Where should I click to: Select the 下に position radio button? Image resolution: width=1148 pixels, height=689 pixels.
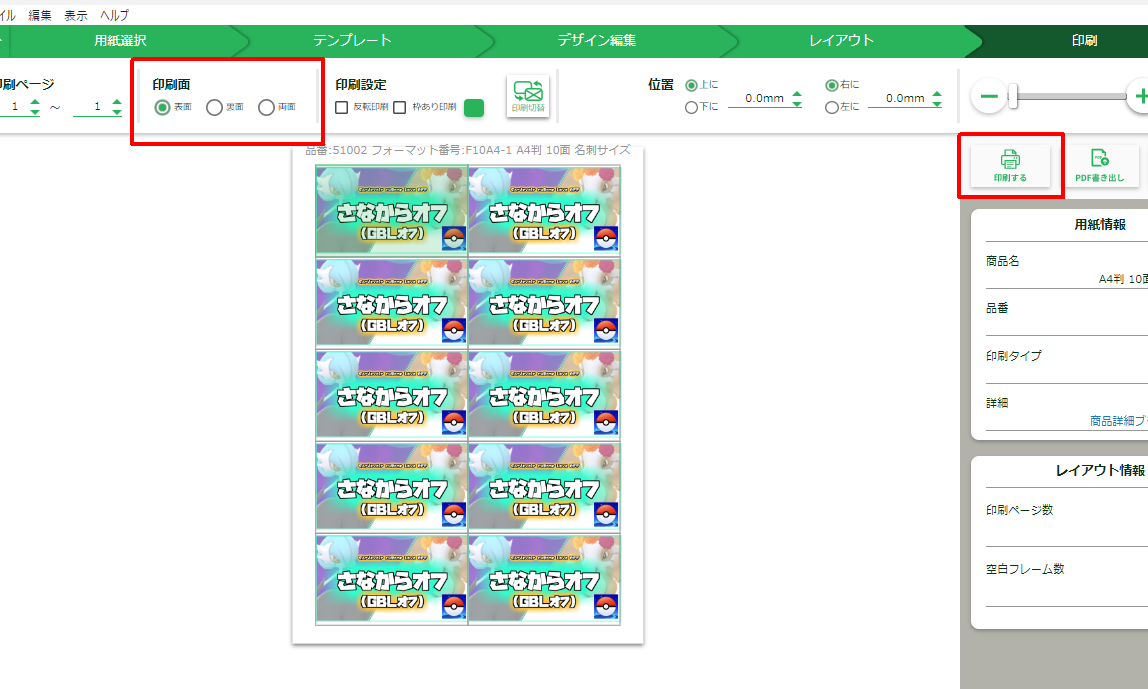point(690,108)
